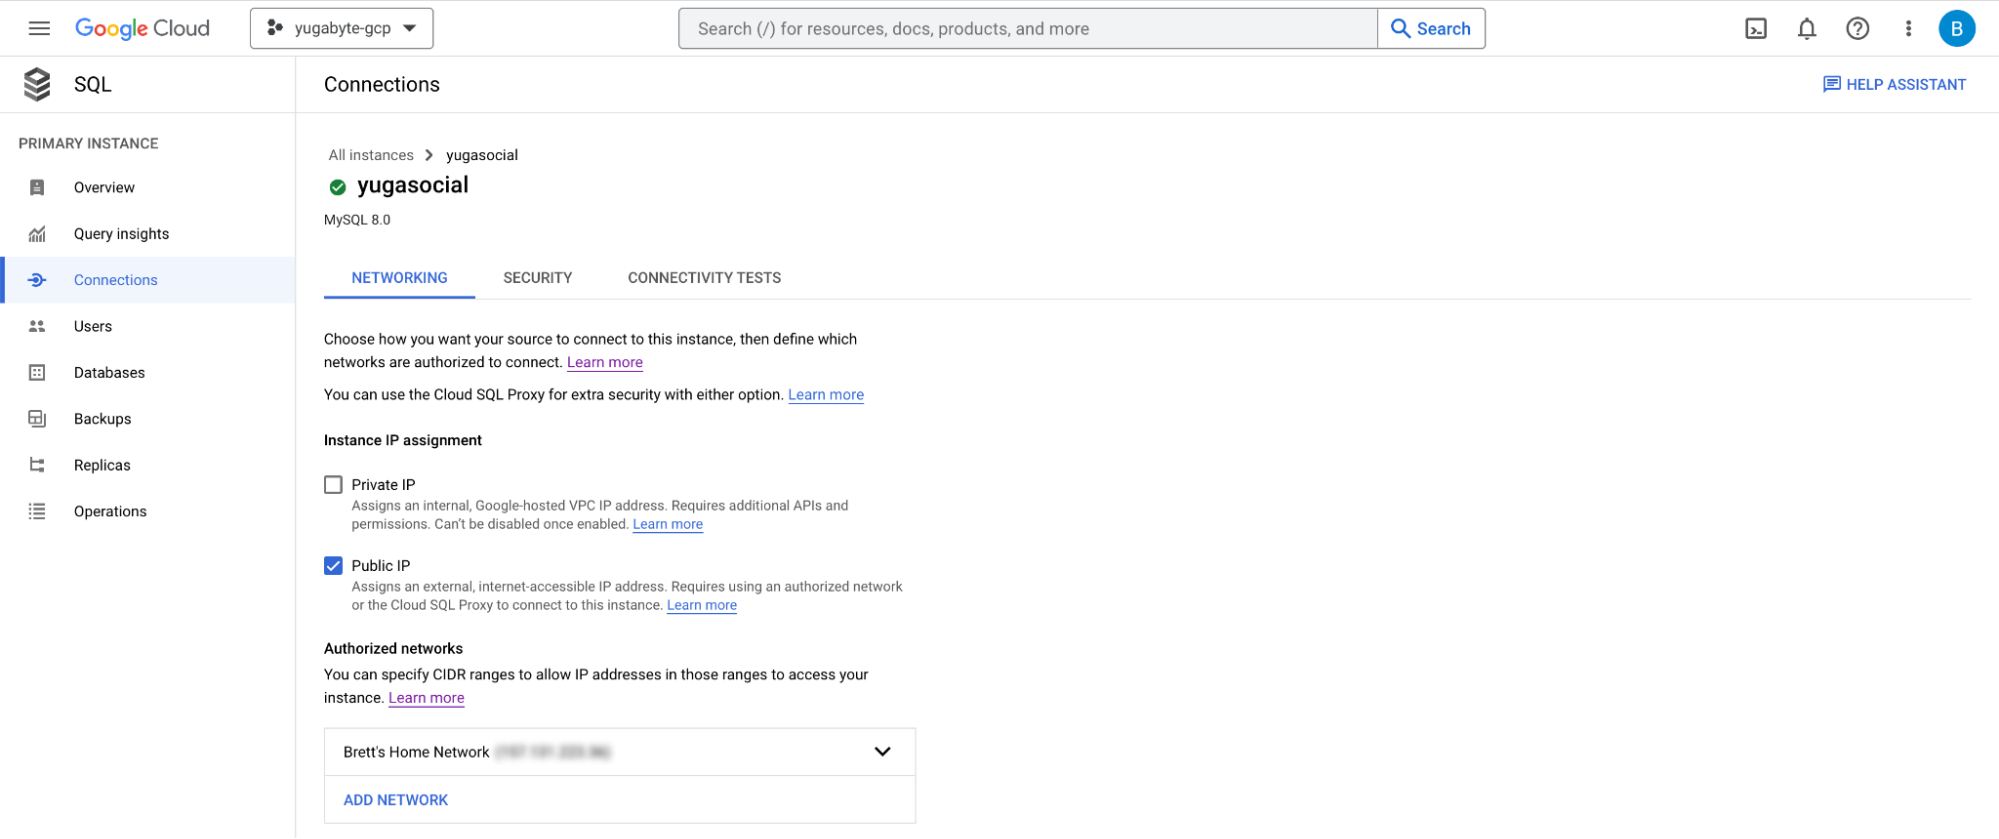This screenshot has height=839, width=1999.
Task: Open the yugabyte-gcp project selector
Action: point(341,28)
